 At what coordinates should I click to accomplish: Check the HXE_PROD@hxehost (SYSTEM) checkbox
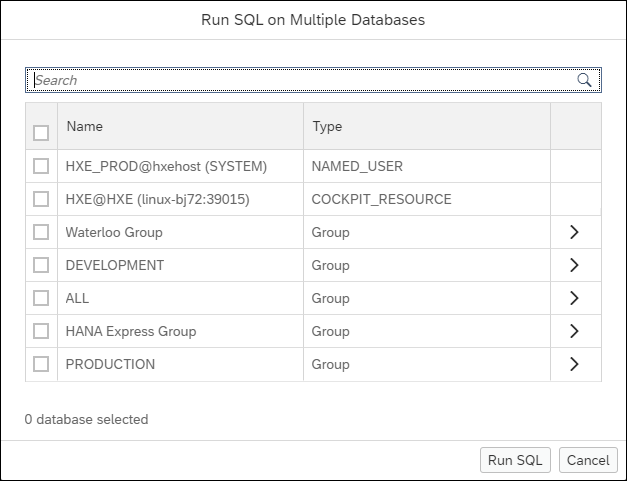click(x=41, y=166)
